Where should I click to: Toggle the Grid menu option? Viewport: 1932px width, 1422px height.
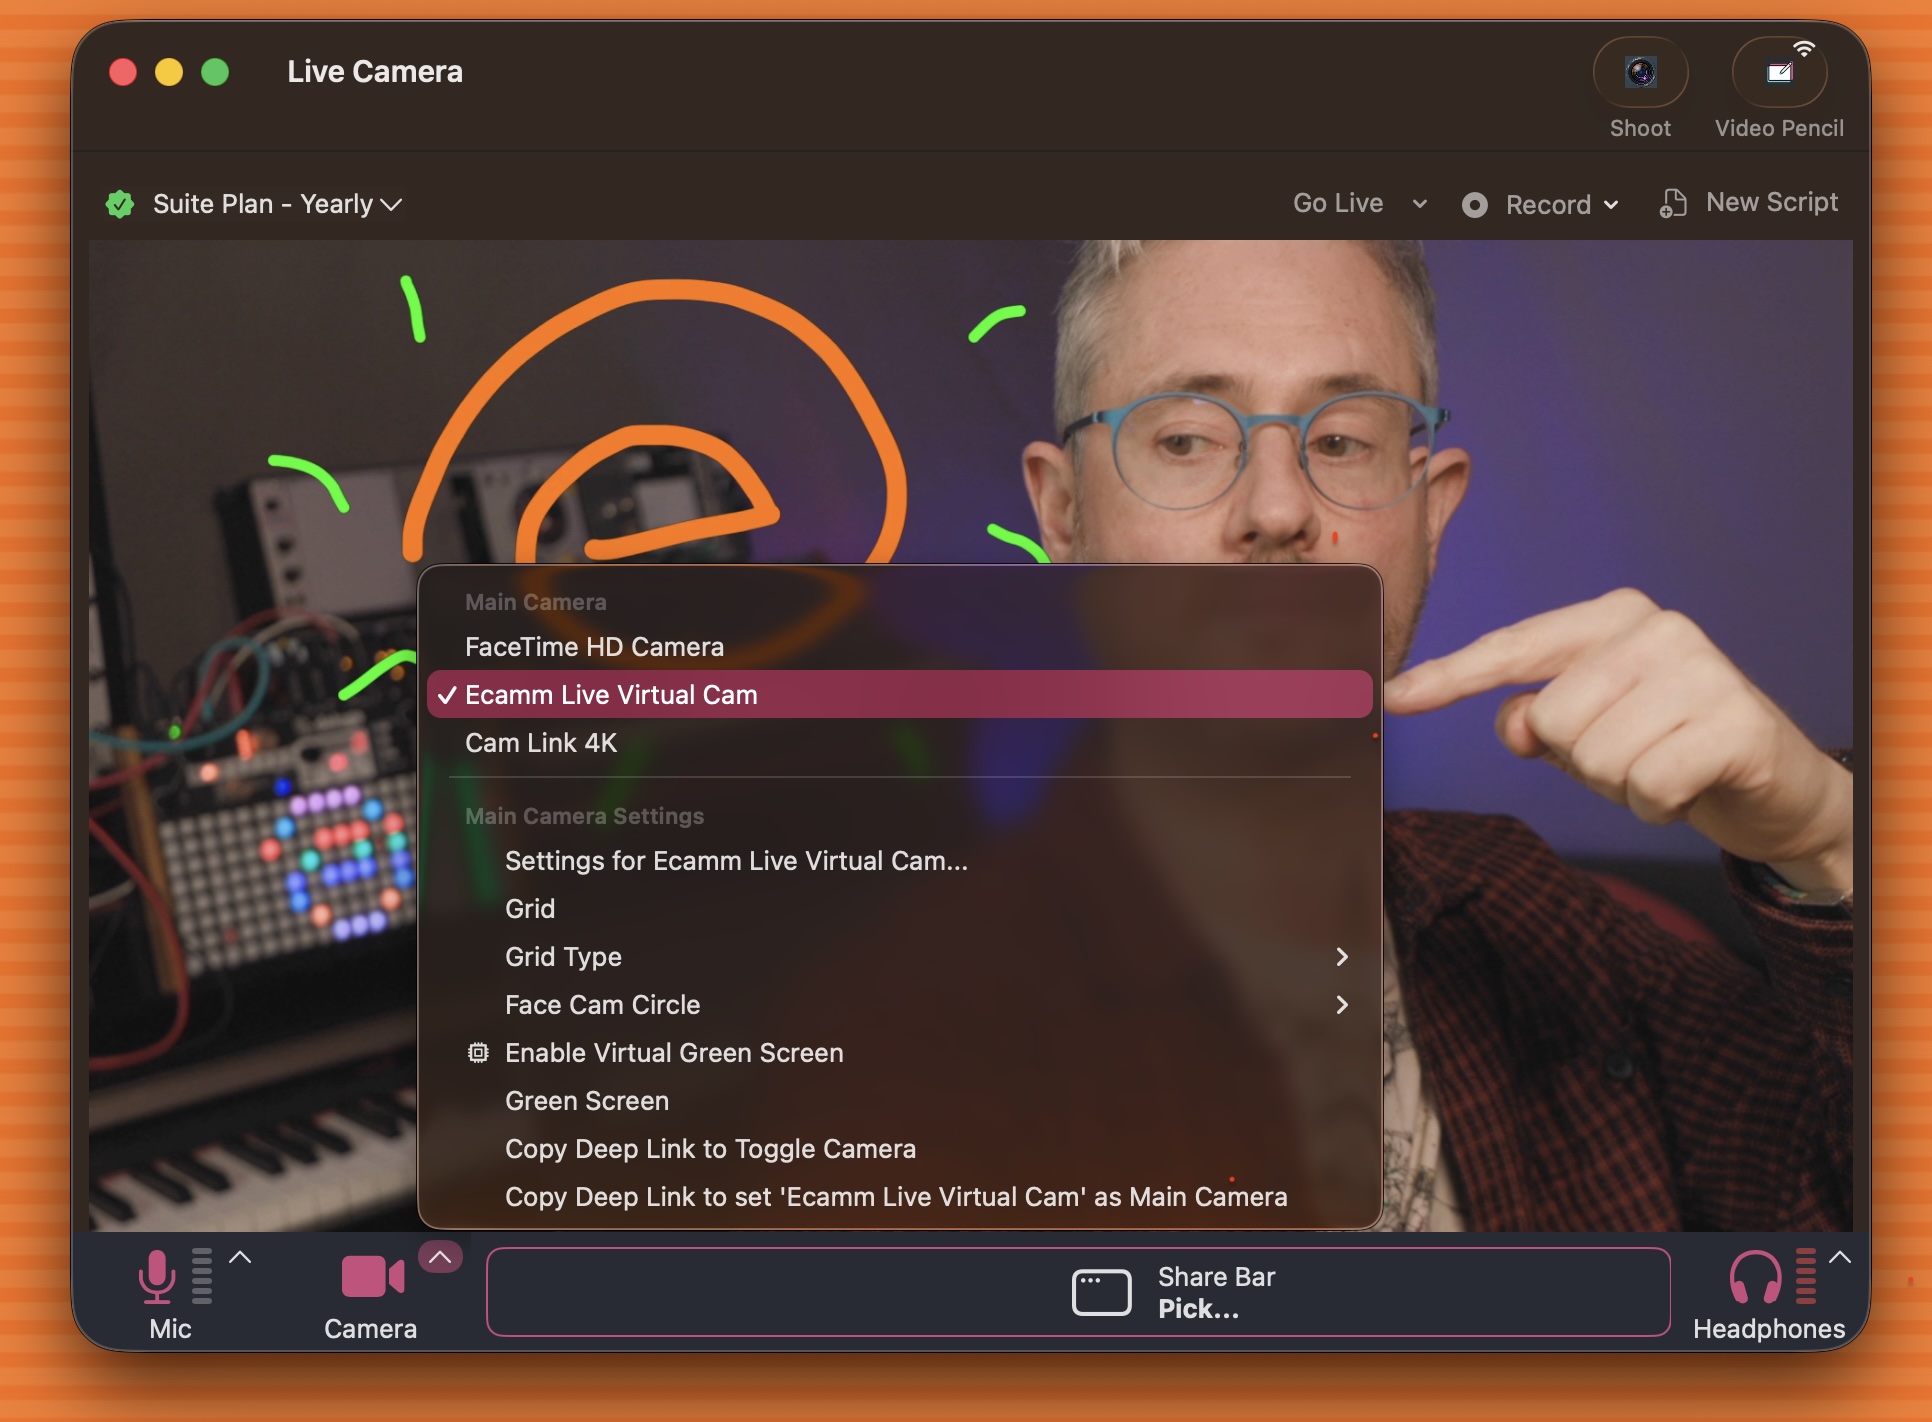click(899, 909)
